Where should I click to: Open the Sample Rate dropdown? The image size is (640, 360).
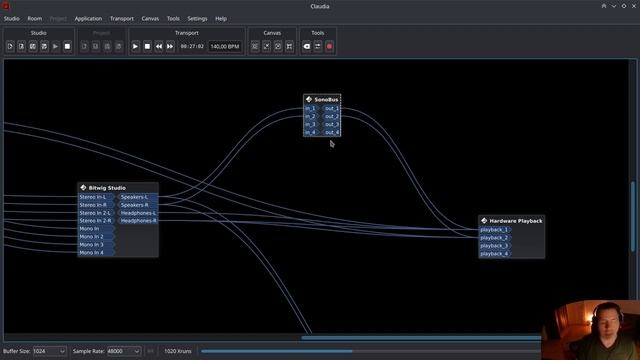pos(124,351)
